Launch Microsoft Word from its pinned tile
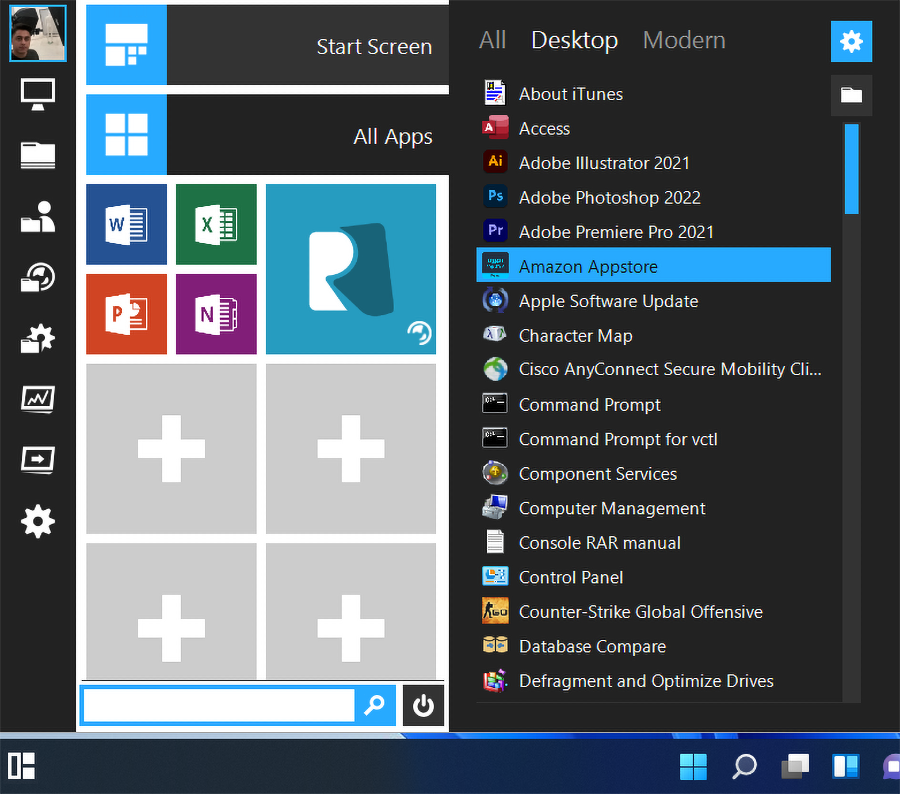 point(126,224)
